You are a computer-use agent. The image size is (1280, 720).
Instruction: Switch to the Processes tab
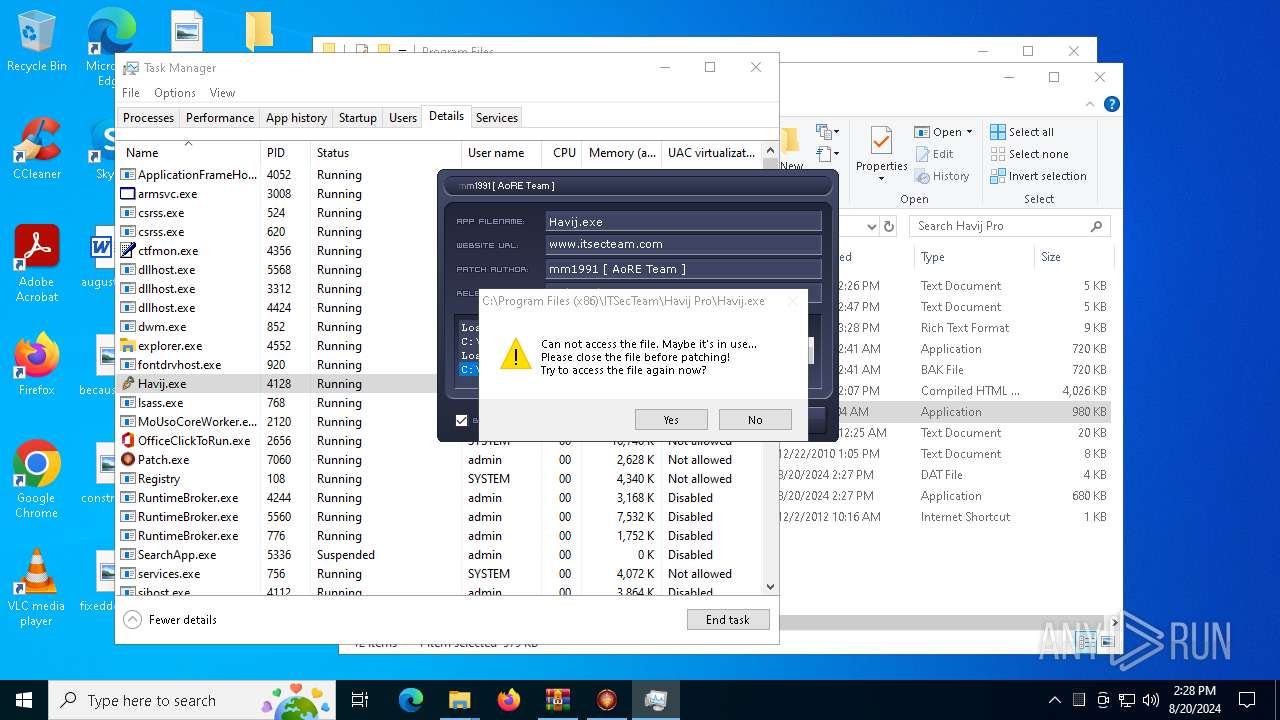[148, 118]
